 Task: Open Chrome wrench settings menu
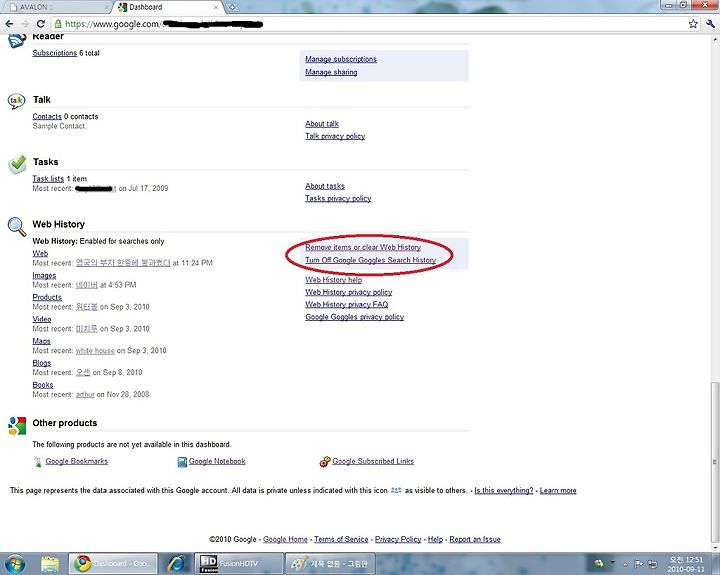point(710,24)
